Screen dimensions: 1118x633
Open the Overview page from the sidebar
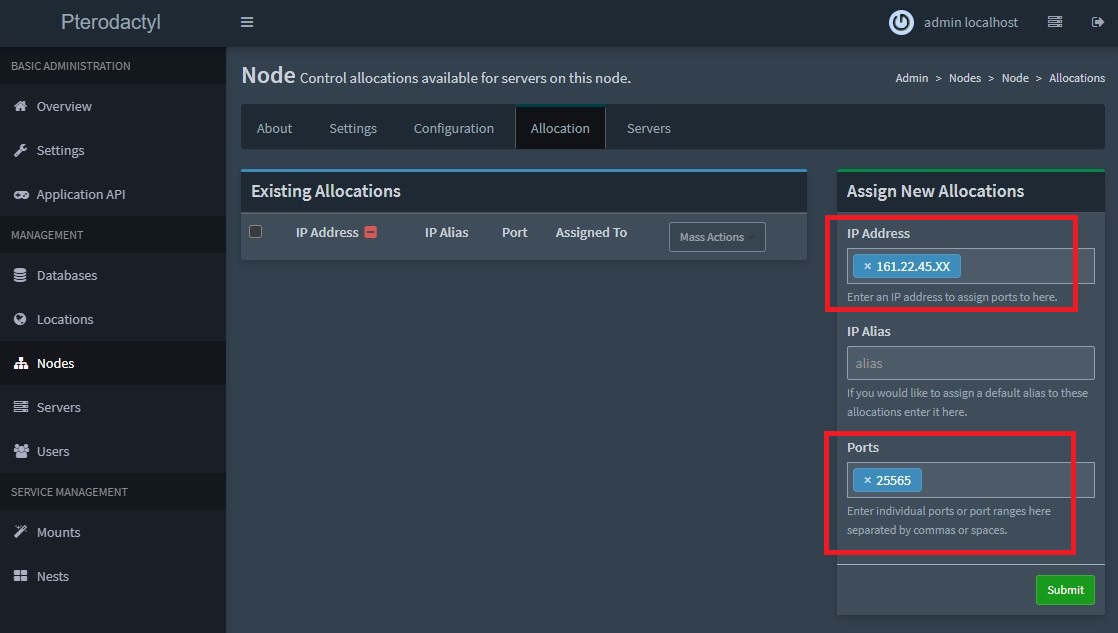click(62, 106)
